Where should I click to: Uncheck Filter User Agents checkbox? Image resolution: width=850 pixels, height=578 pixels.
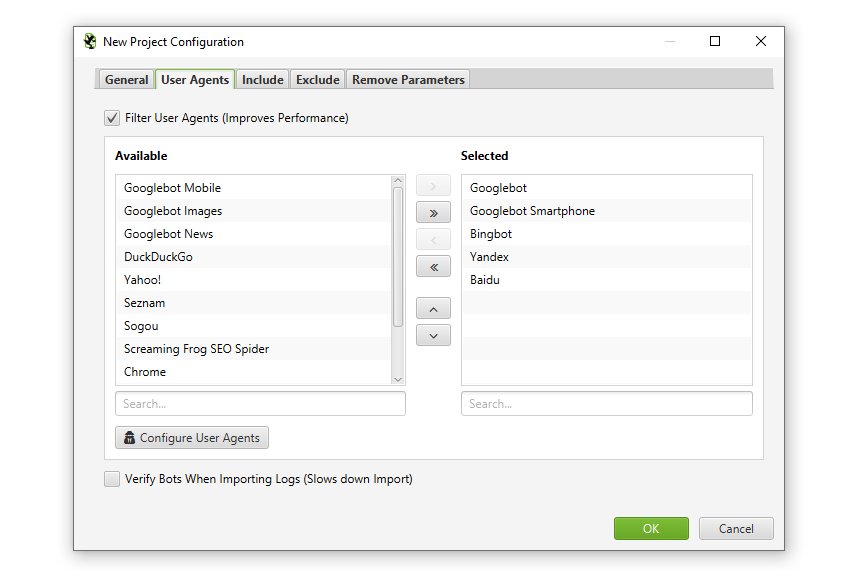(112, 118)
